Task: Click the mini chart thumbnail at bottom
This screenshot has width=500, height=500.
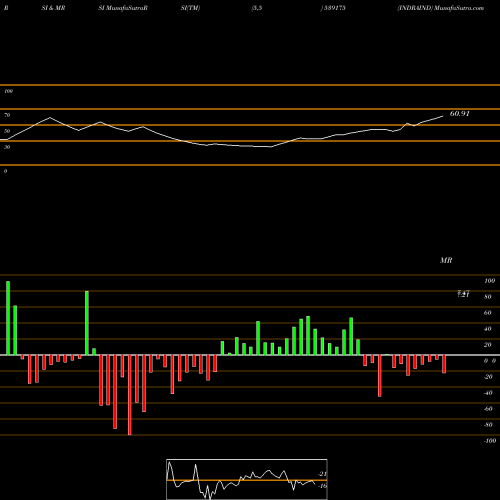Action: [247, 479]
